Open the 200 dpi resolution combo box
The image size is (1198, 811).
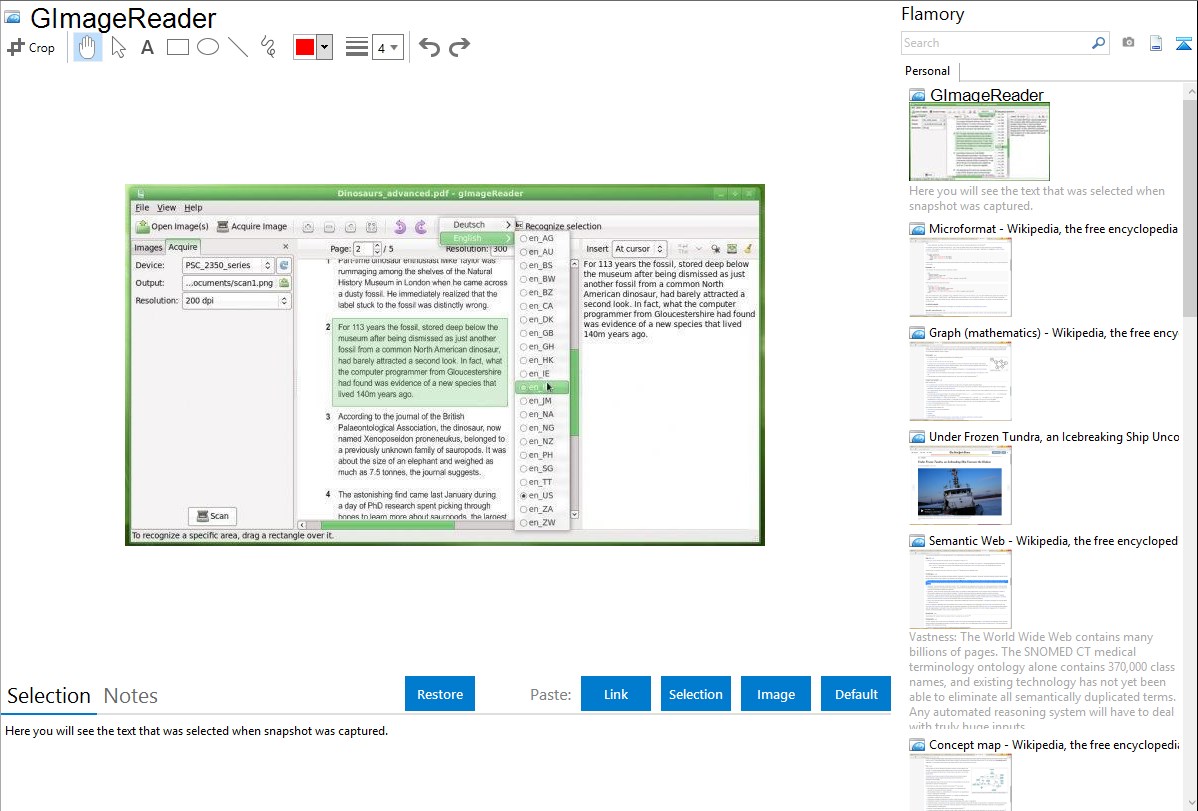click(x=236, y=300)
